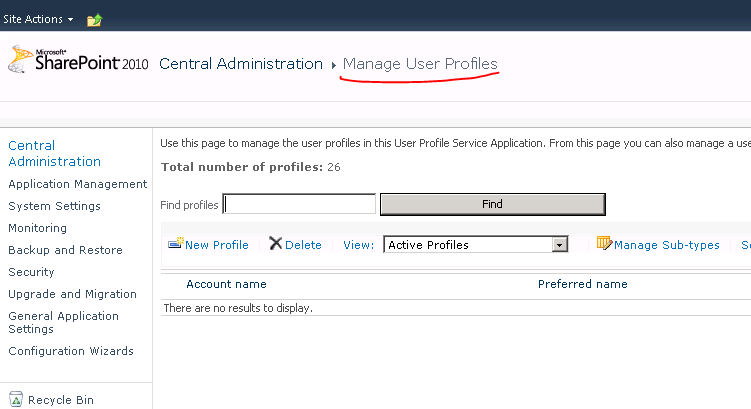
Task: Click the Manage Sub-types icon
Action: coord(604,243)
